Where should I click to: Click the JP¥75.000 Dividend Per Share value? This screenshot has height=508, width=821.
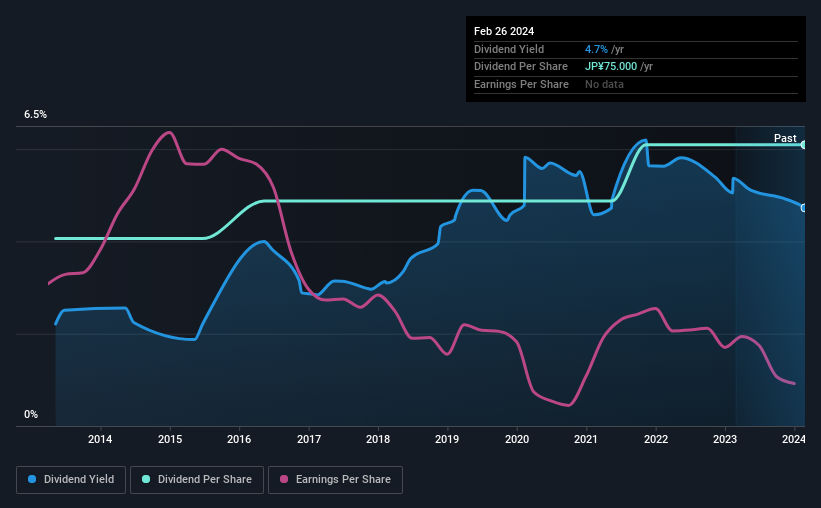611,67
